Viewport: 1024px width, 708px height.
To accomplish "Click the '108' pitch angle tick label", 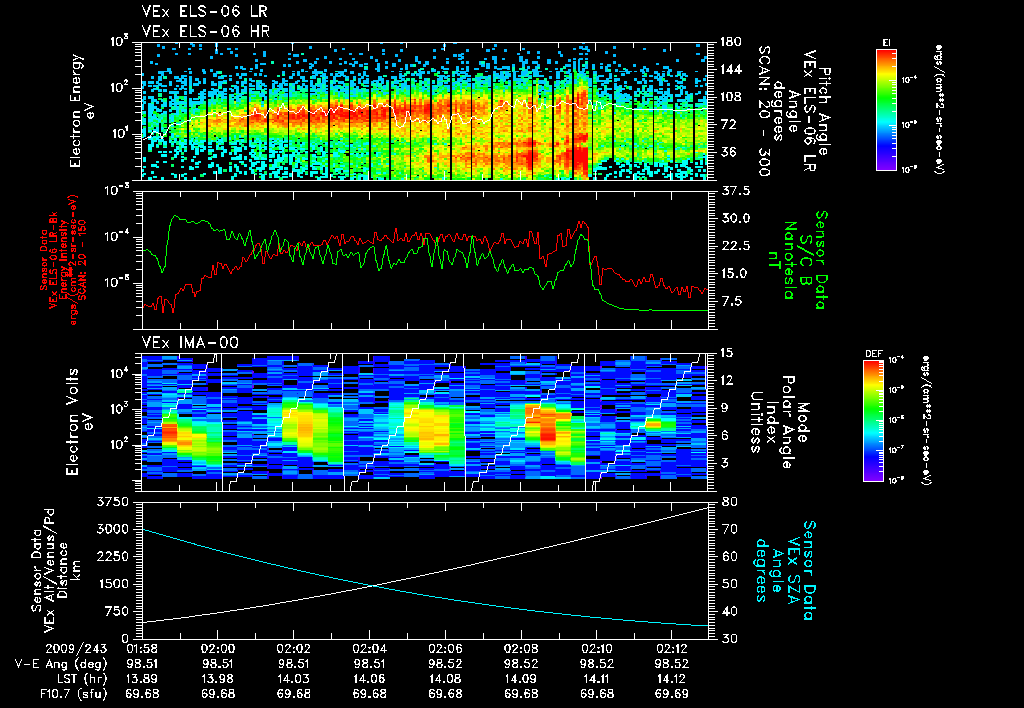I will tap(730, 97).
